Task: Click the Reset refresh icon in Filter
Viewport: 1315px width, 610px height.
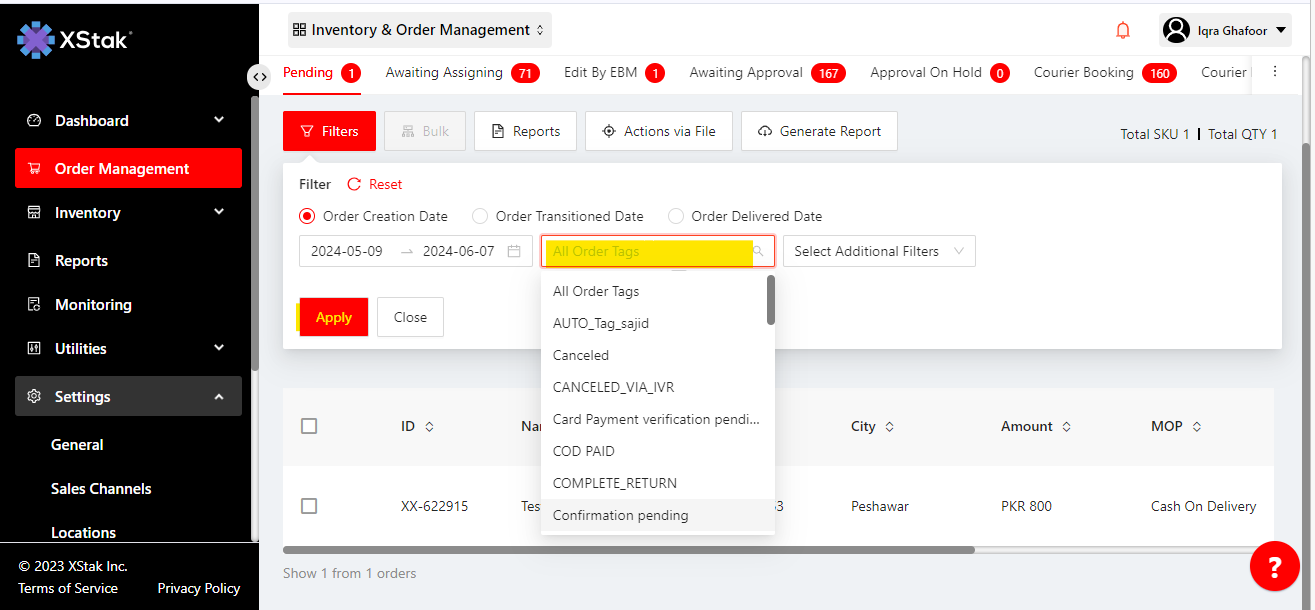Action: pos(354,184)
